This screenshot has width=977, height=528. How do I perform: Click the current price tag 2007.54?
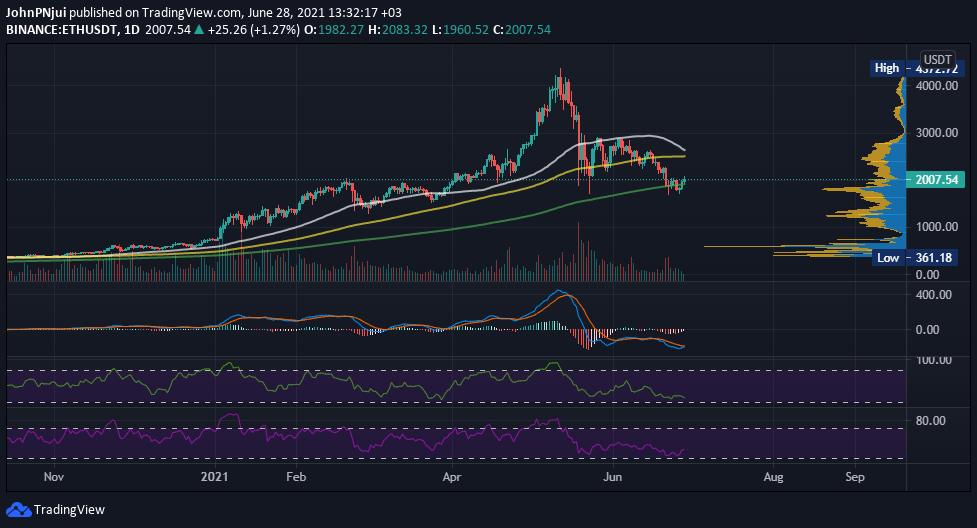click(936, 180)
